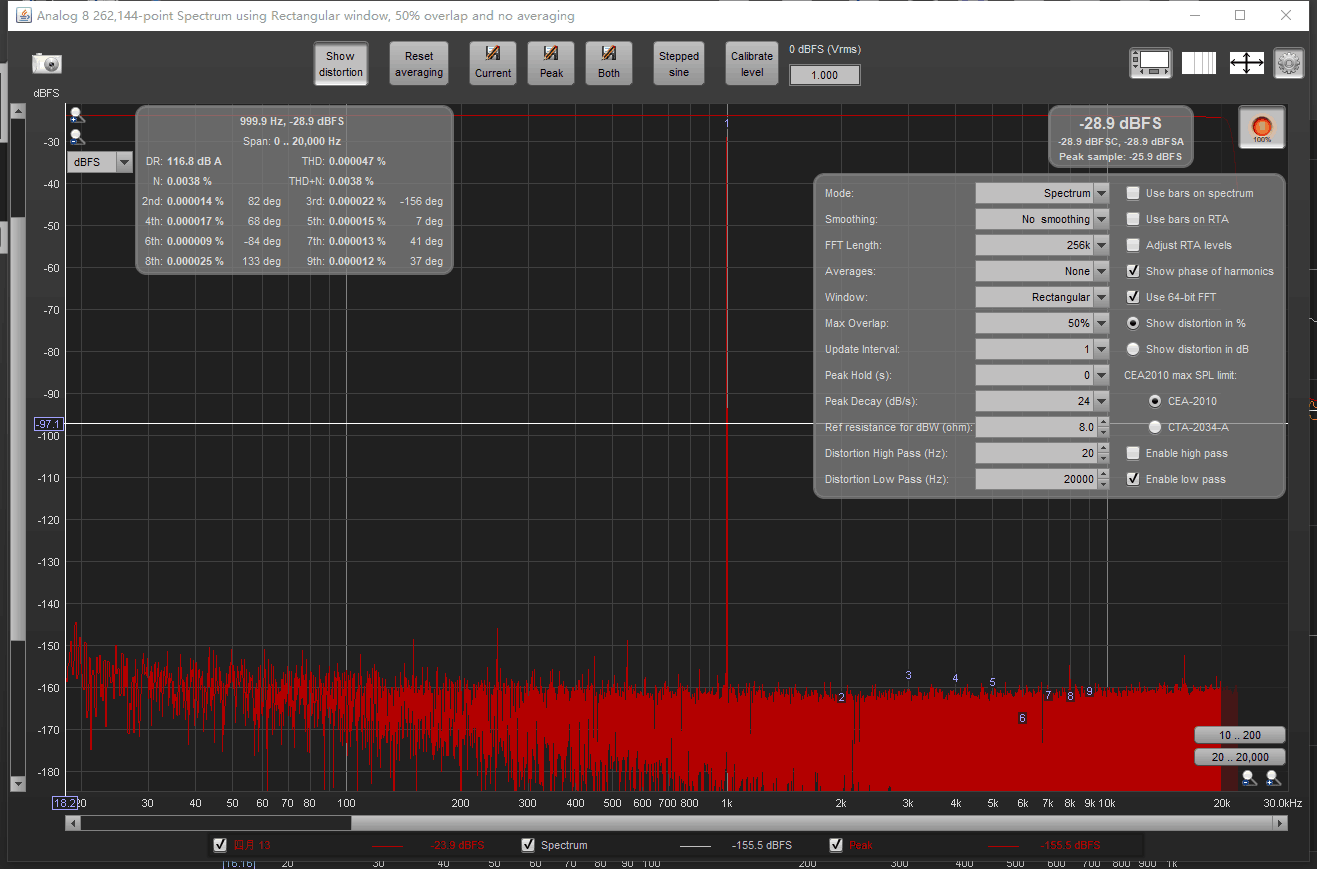Save the Peak trace button

click(551, 63)
